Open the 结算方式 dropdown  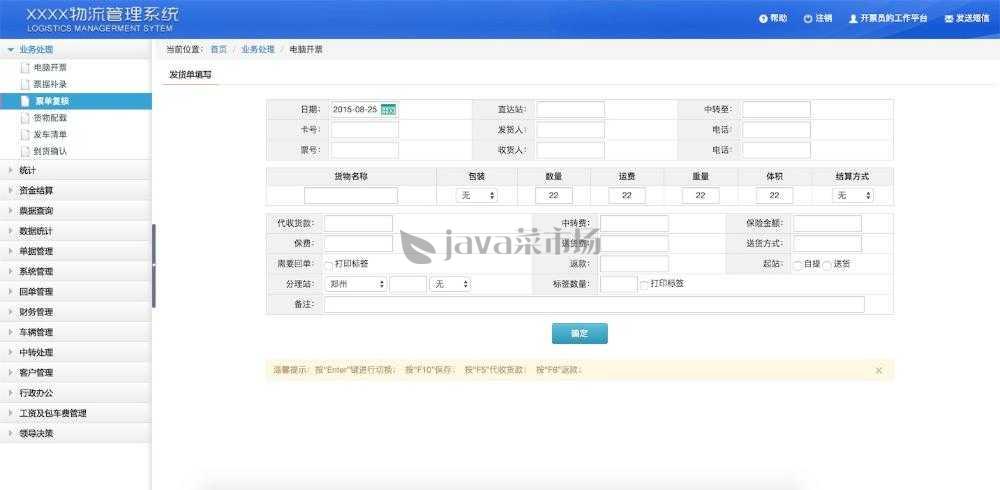(x=853, y=196)
